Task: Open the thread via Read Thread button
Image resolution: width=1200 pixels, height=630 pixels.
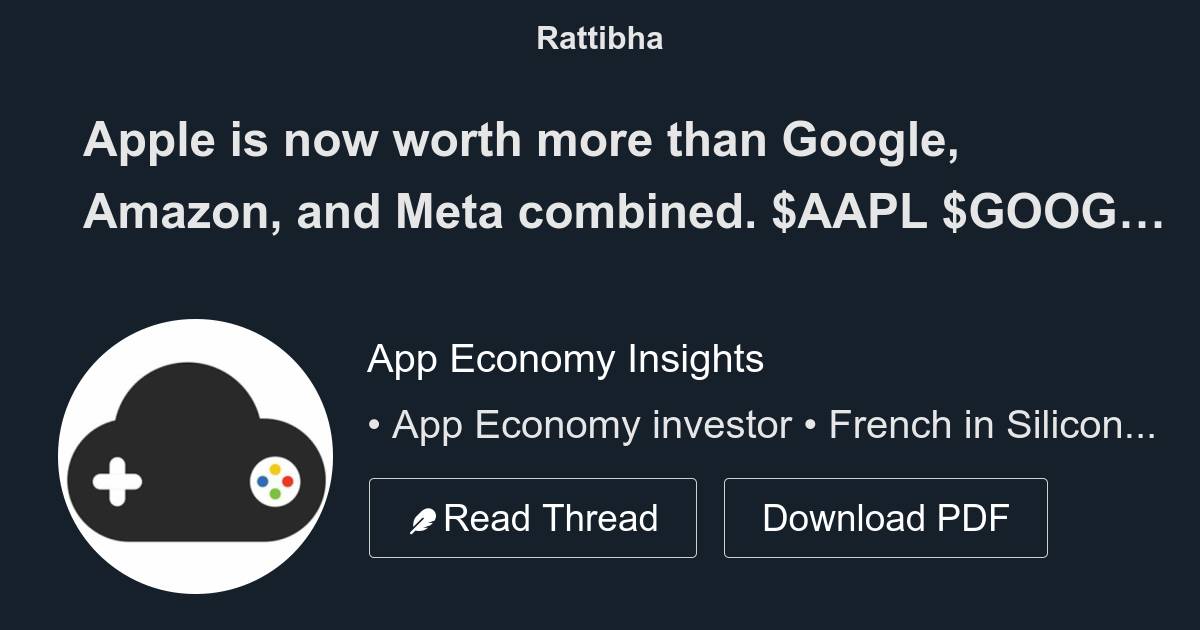Action: [x=533, y=517]
